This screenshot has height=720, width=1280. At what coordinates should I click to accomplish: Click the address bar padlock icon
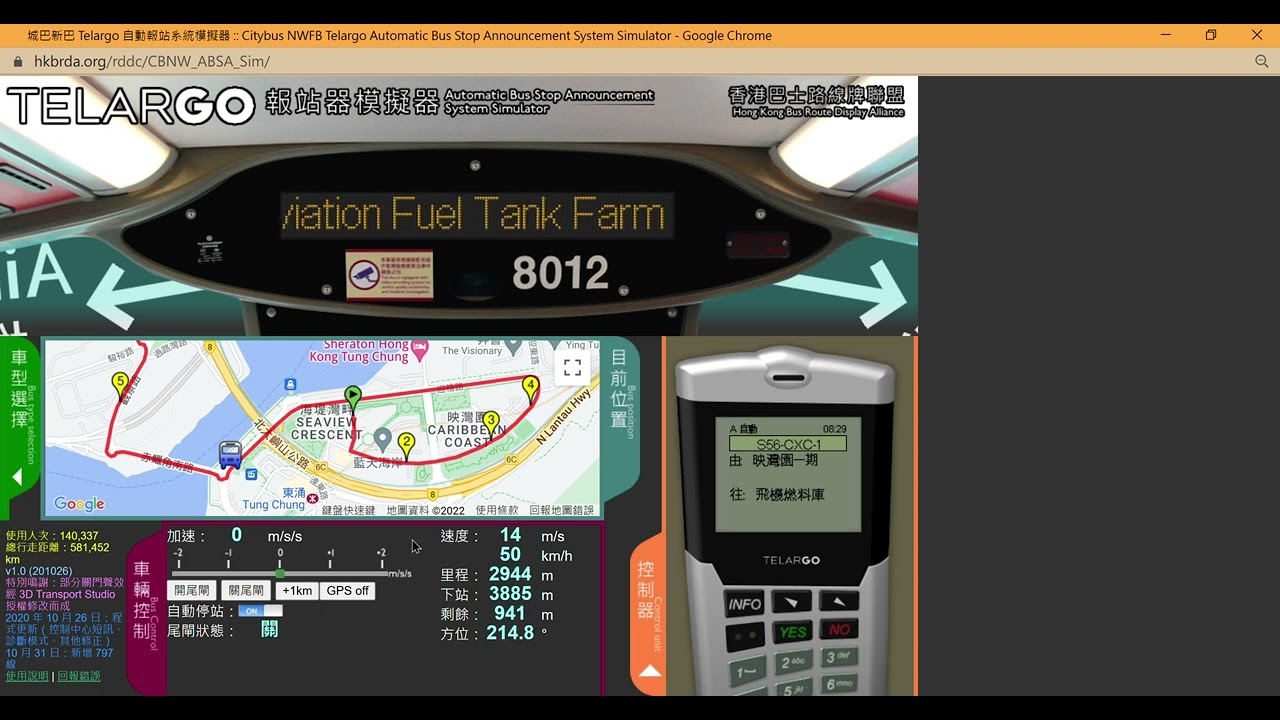pos(17,61)
